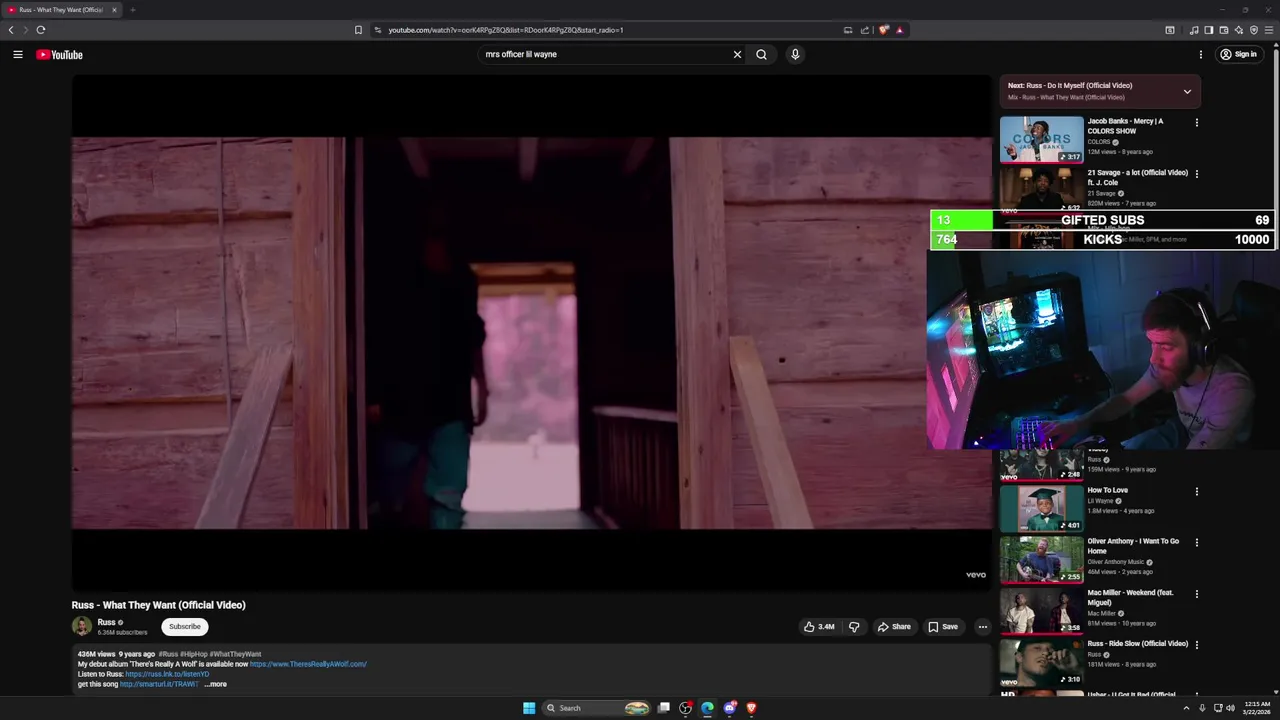Viewport: 1280px width, 720px height.
Task: Select the Russ - What They Want tab
Action: 60,10
